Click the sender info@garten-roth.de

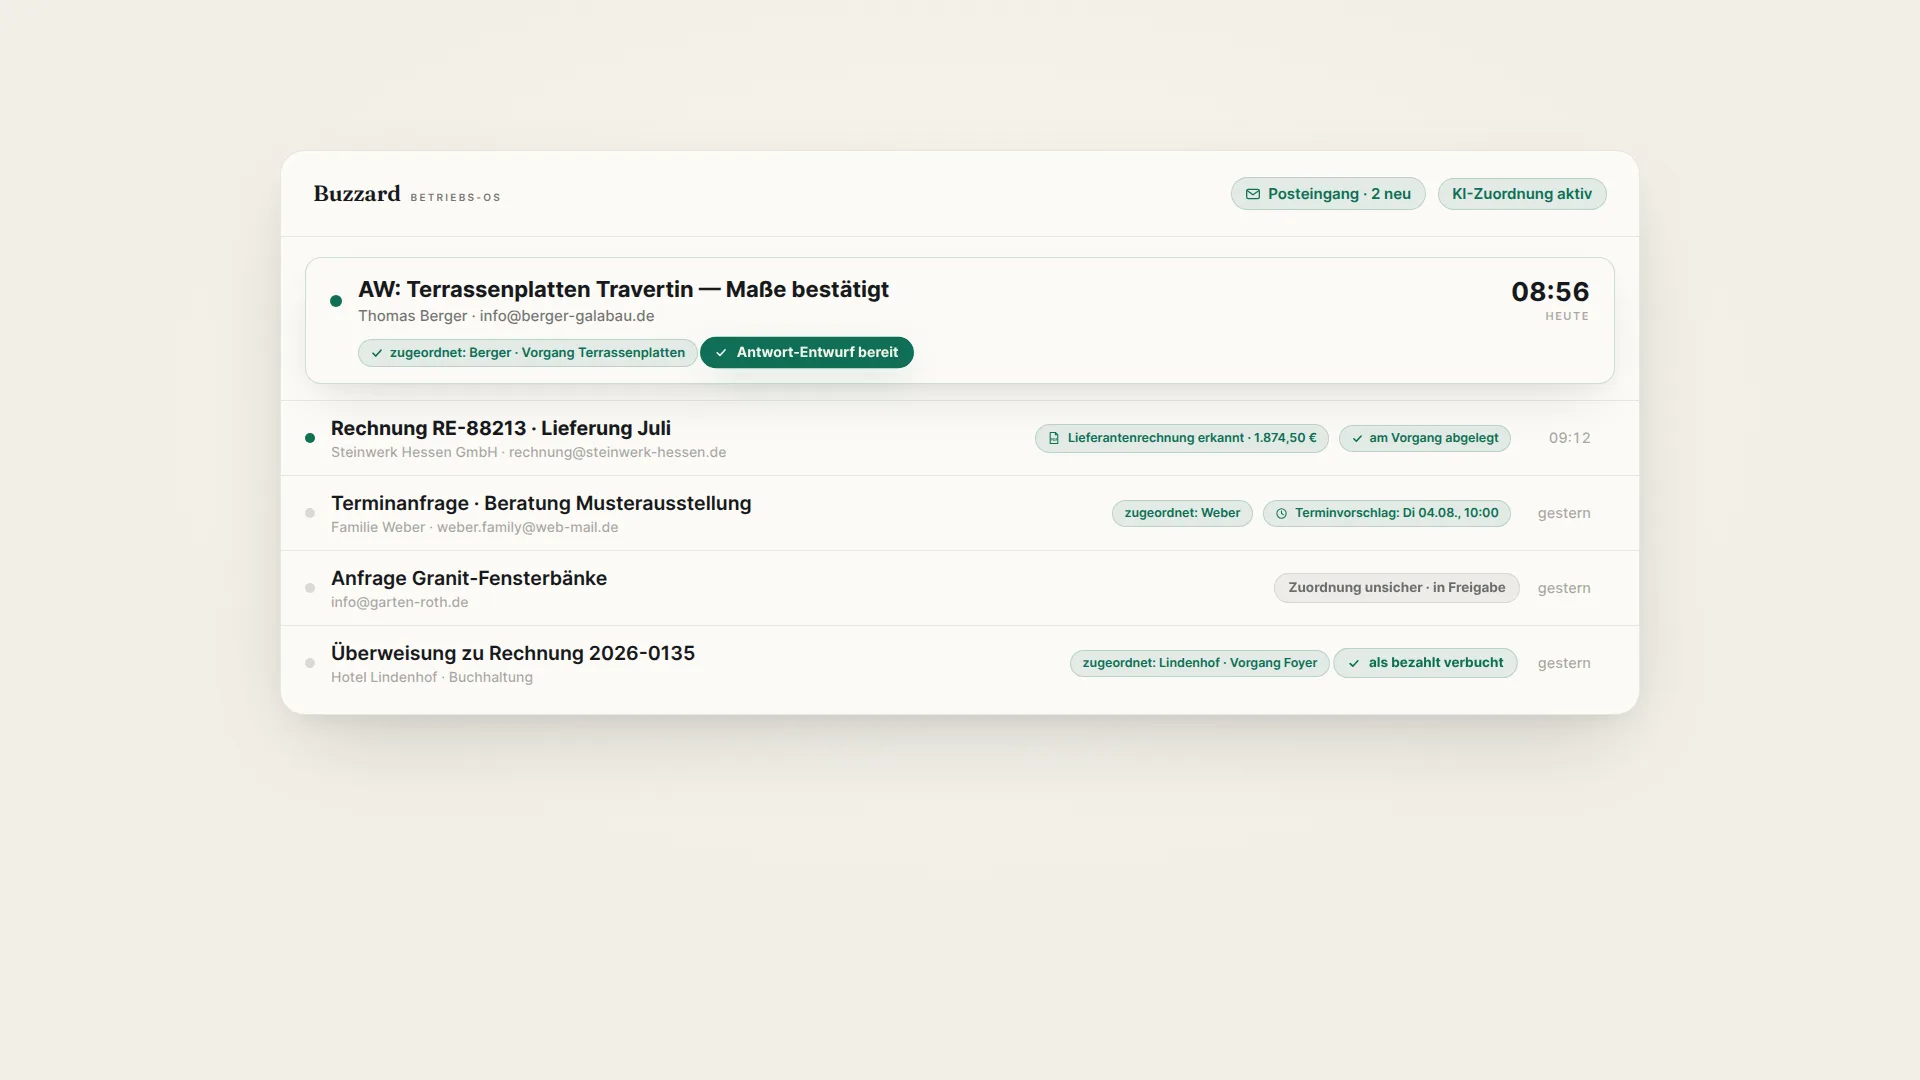(x=400, y=602)
